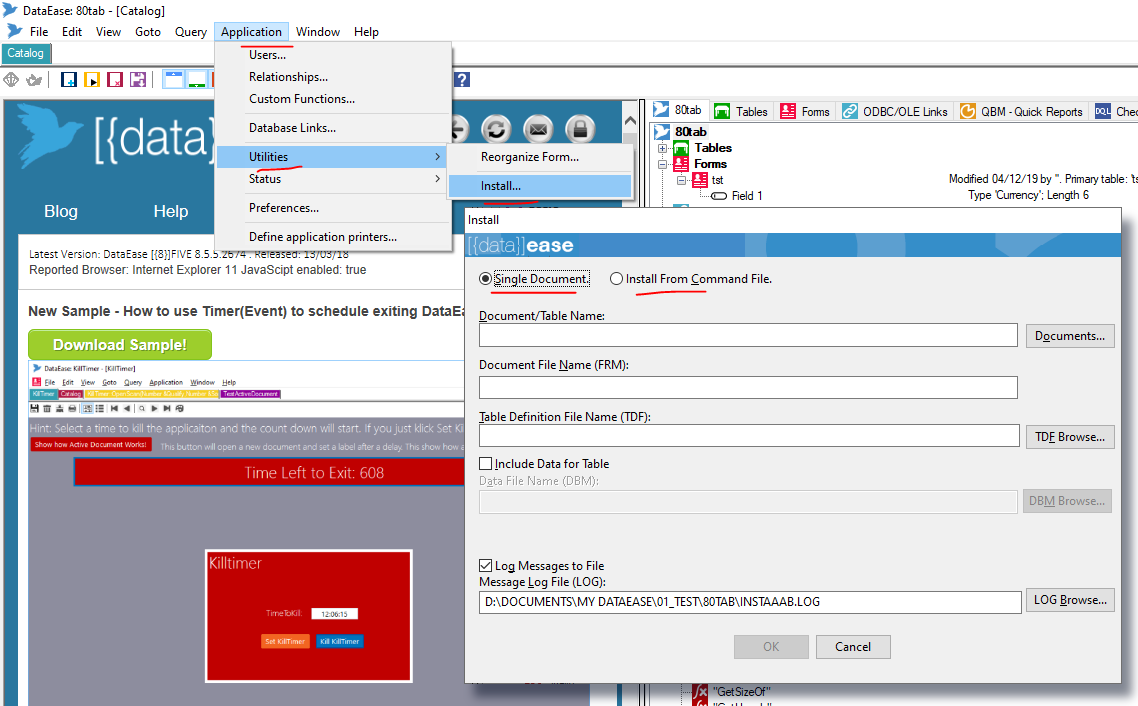Screen dimensions: 1138x706
Task: Click the green Download Sample! button
Action: tap(120, 345)
